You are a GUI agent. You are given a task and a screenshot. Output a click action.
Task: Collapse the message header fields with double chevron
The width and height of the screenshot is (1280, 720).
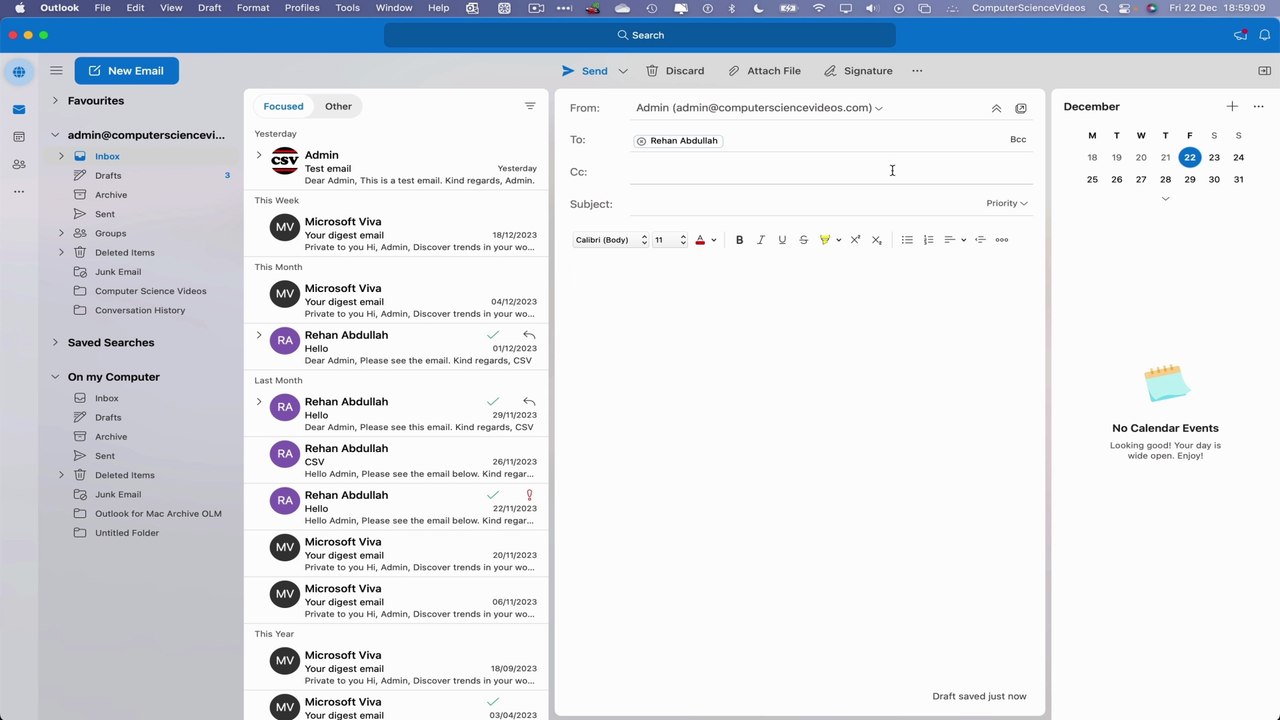click(996, 108)
